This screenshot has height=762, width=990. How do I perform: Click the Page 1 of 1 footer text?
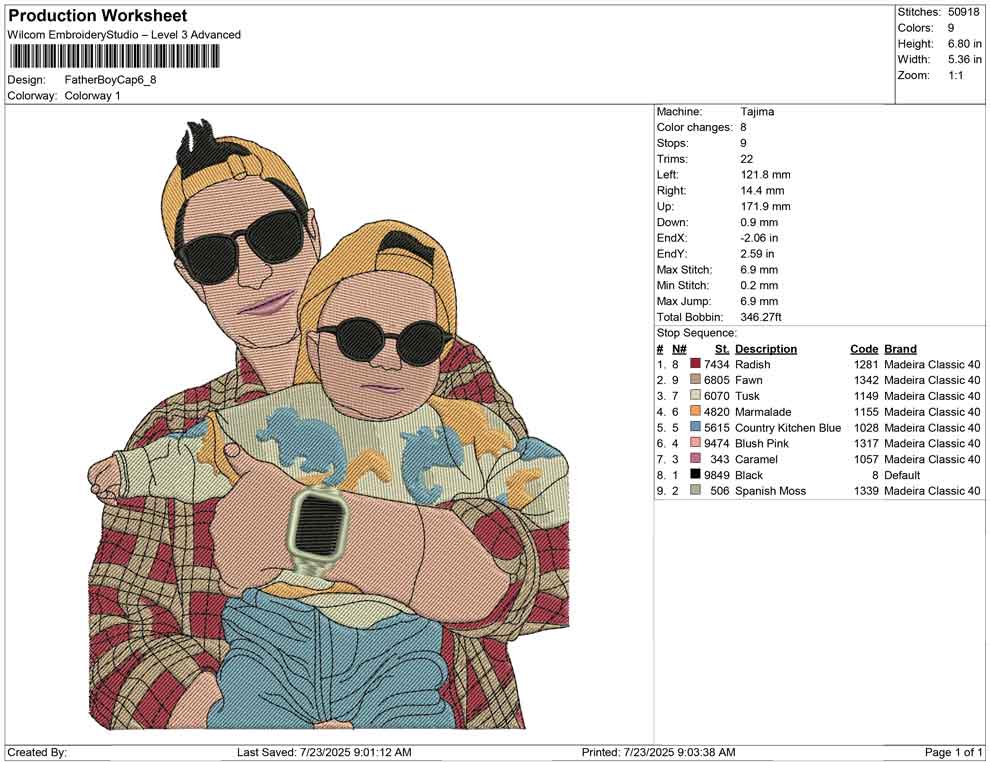[953, 752]
